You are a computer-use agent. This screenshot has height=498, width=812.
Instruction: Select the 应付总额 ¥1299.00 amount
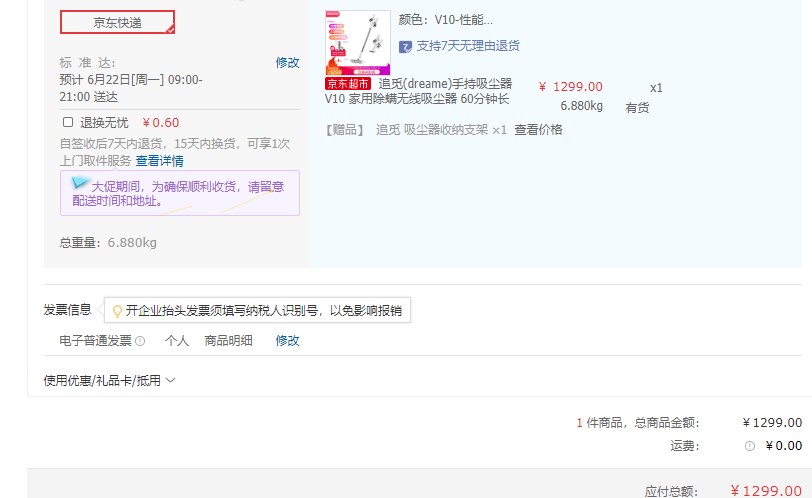766,490
